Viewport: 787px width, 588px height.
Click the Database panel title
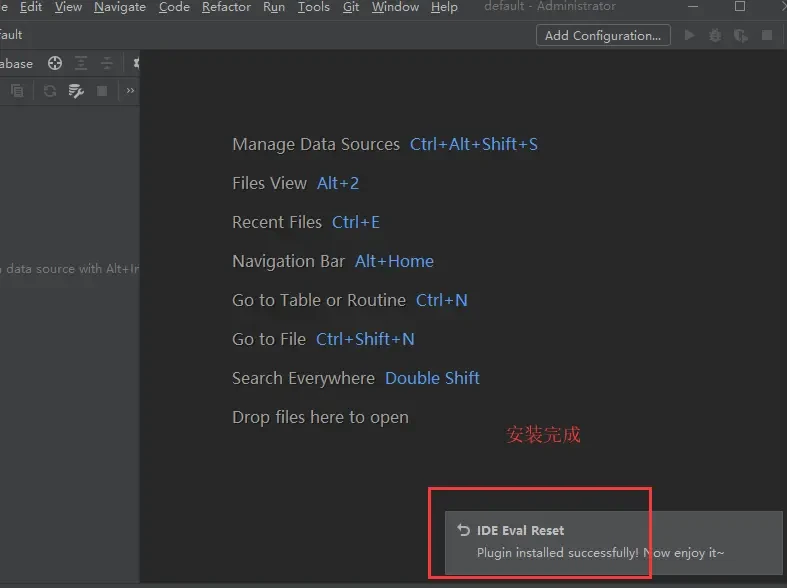(16, 63)
